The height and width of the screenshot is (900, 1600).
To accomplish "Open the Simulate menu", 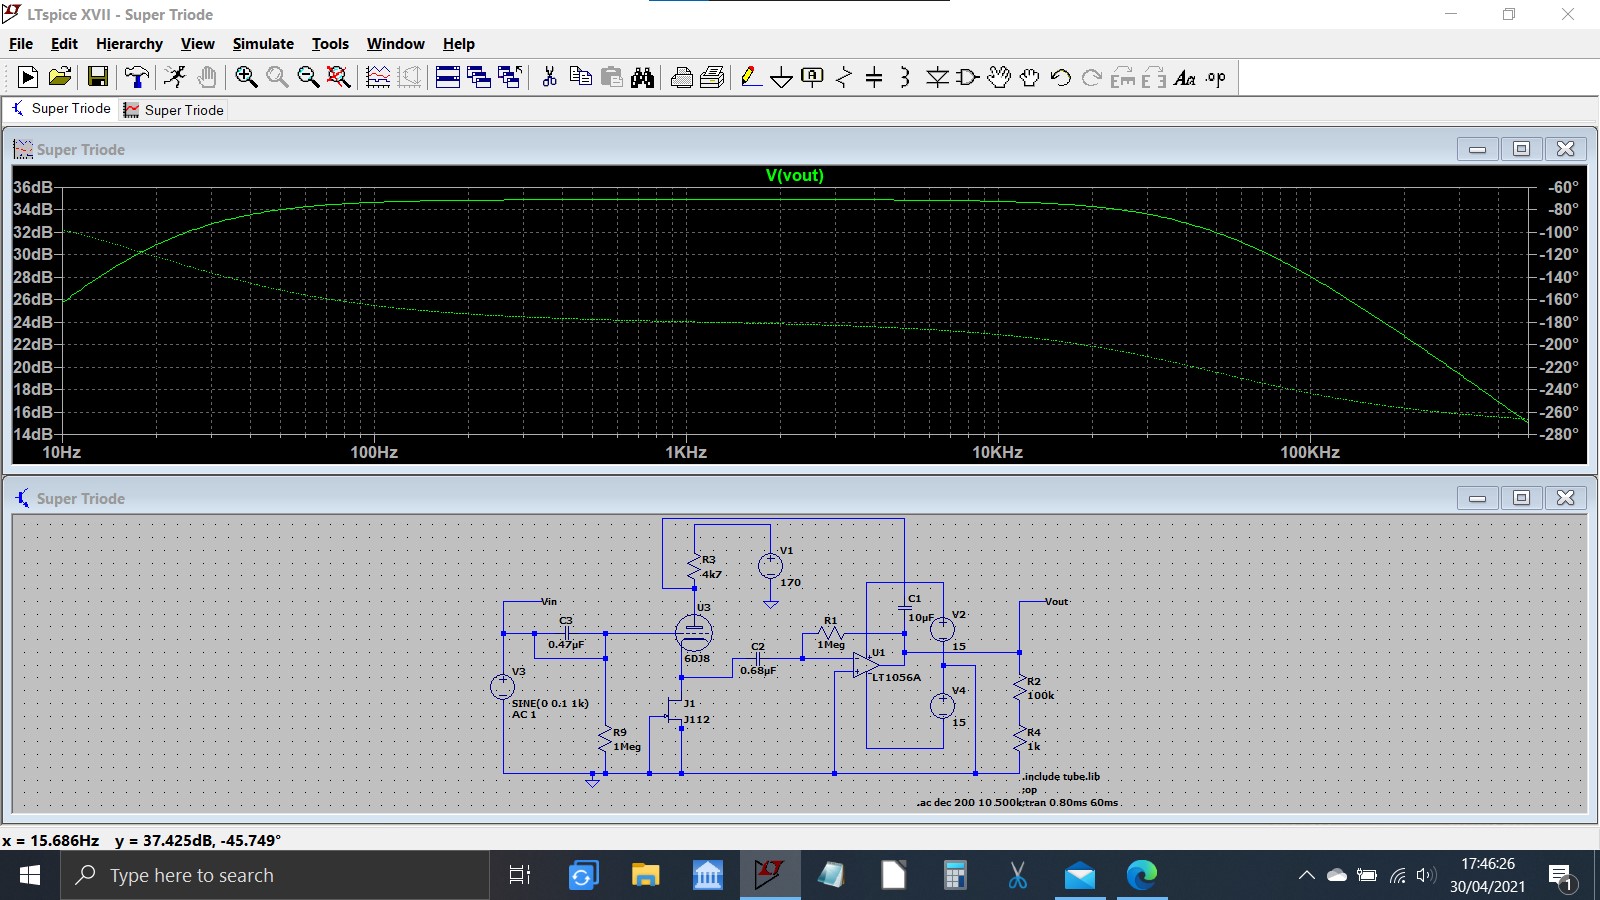I will (x=263, y=43).
